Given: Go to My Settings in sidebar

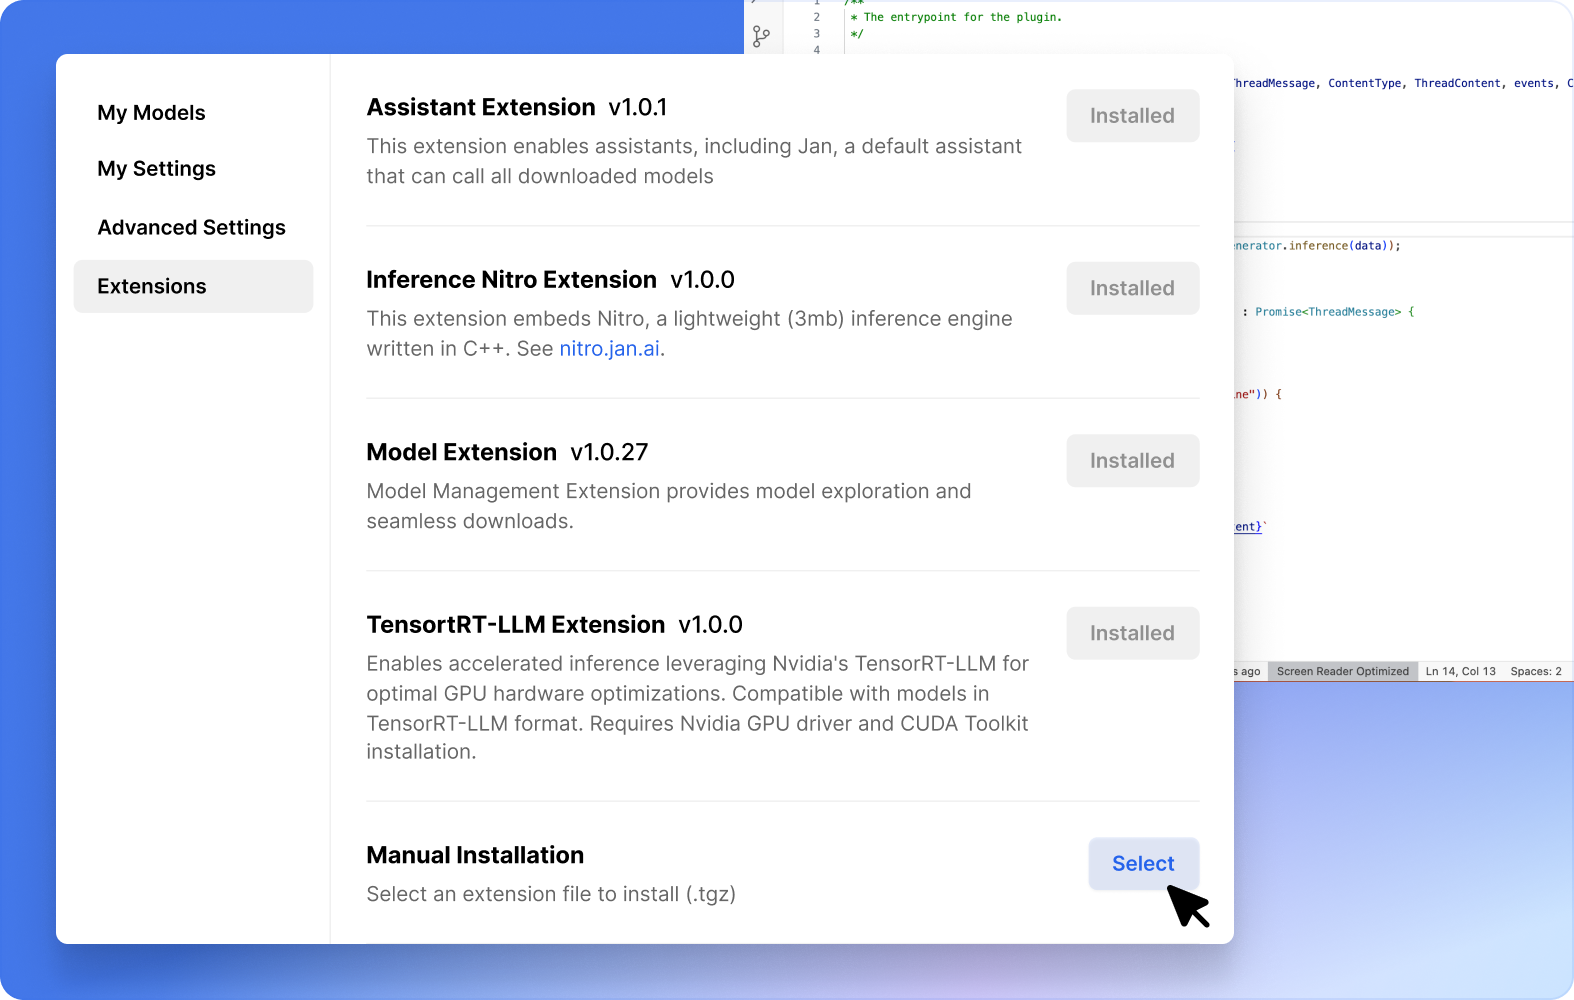Looking at the screenshot, I should pos(156,169).
